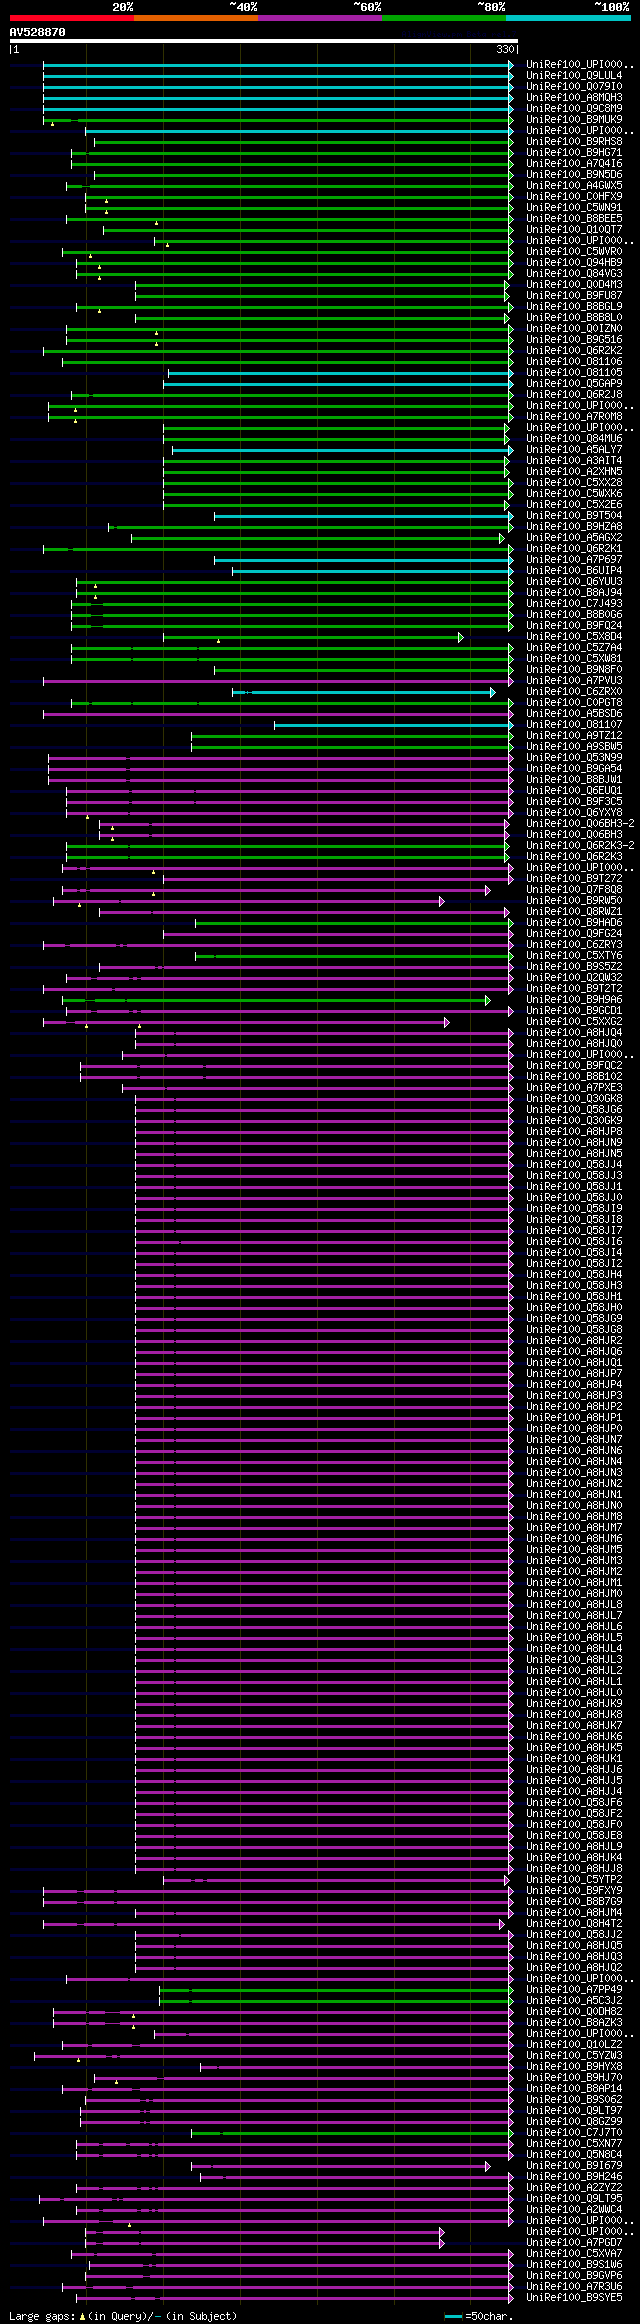Select the UniRef100_B9T272 label
Screen dimensions: 640x2324
[574, 878]
